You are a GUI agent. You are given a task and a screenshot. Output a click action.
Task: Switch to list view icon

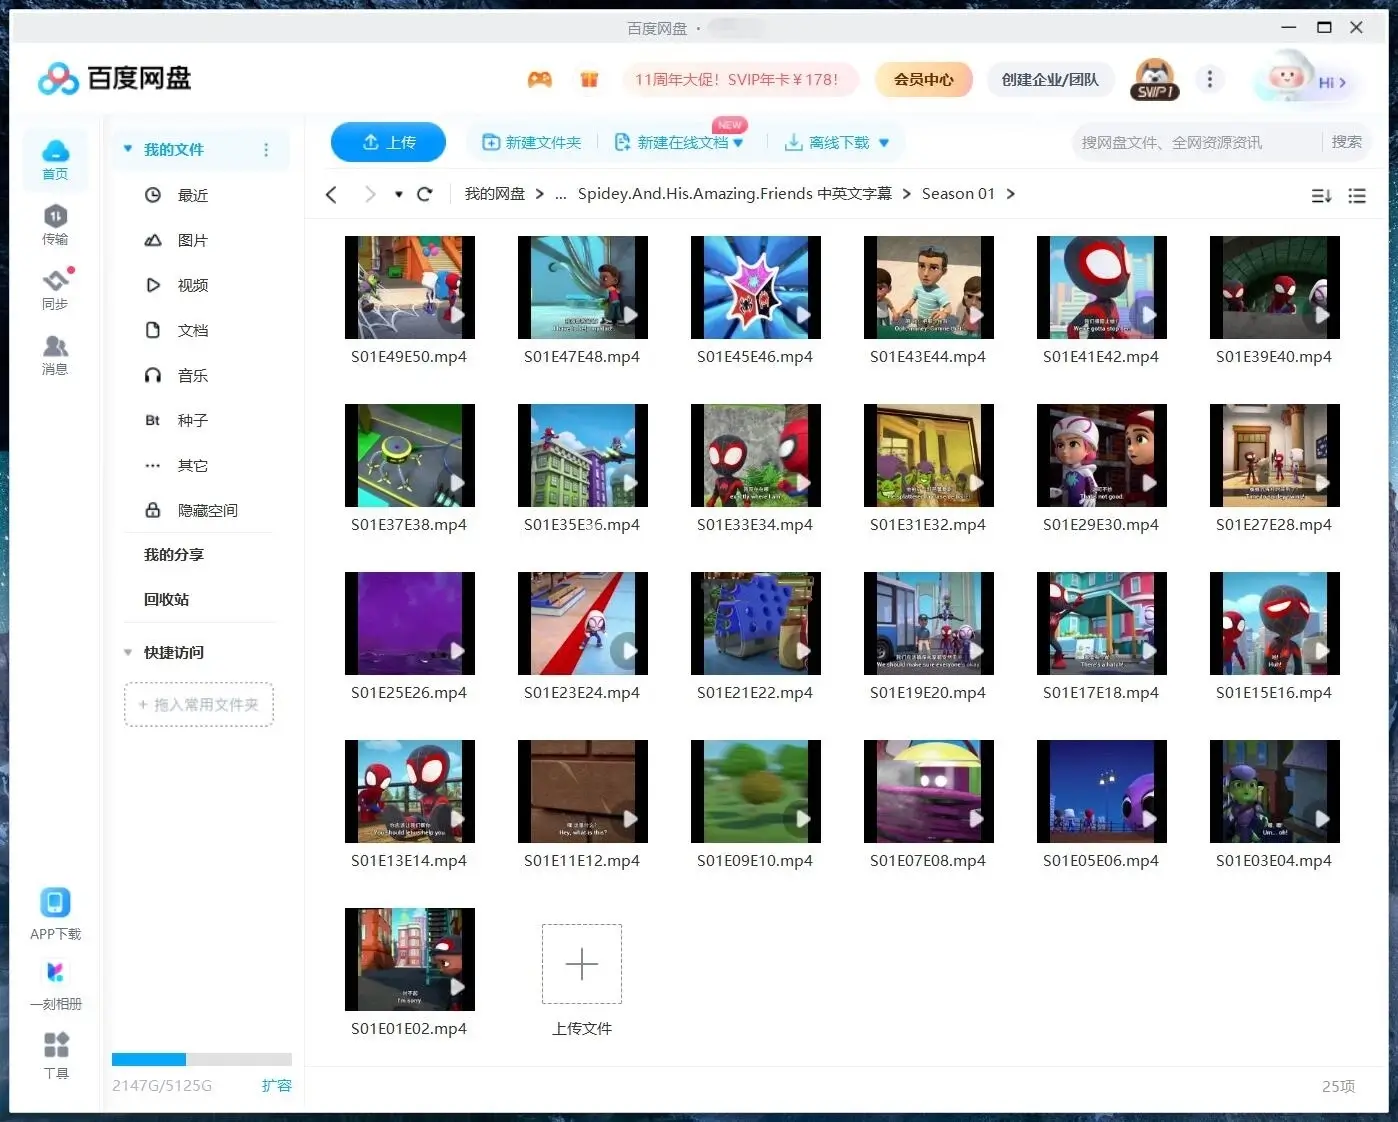(1357, 196)
